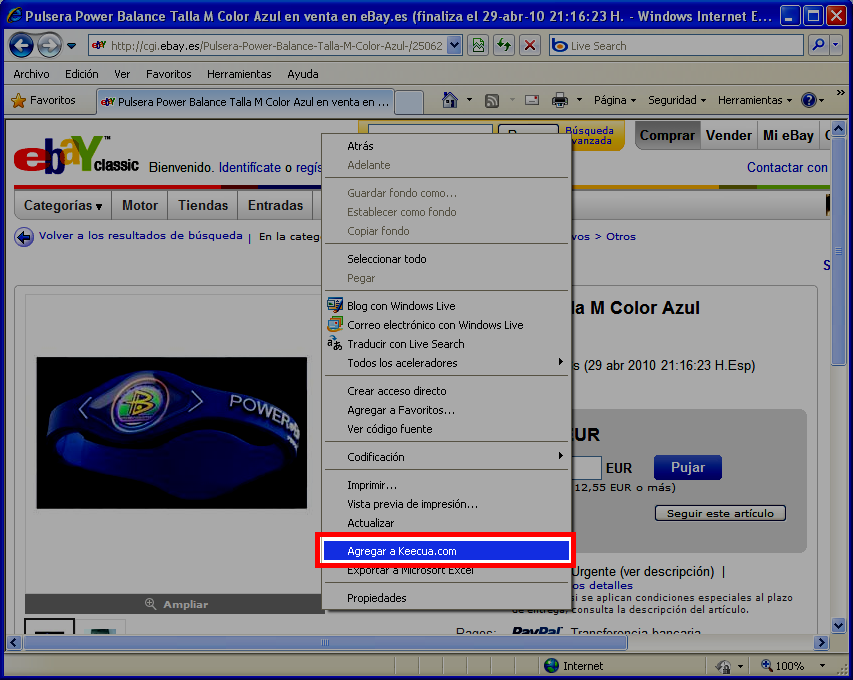Choose Crear acceso directo
The width and height of the screenshot is (853, 680).
click(446, 391)
